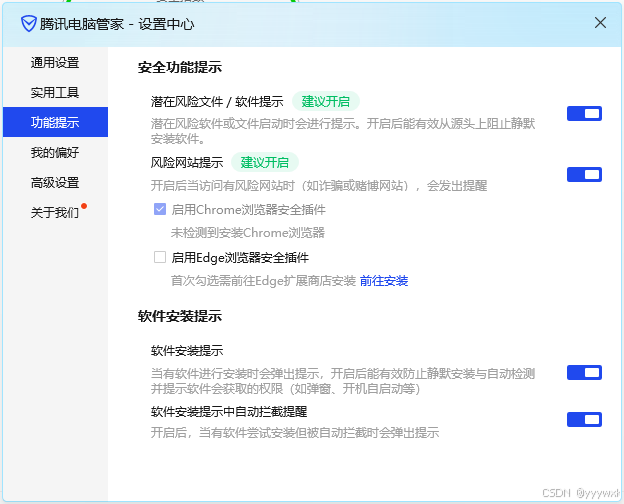Click the 安全功能提示 heading
The width and height of the screenshot is (624, 504).
[180, 67]
